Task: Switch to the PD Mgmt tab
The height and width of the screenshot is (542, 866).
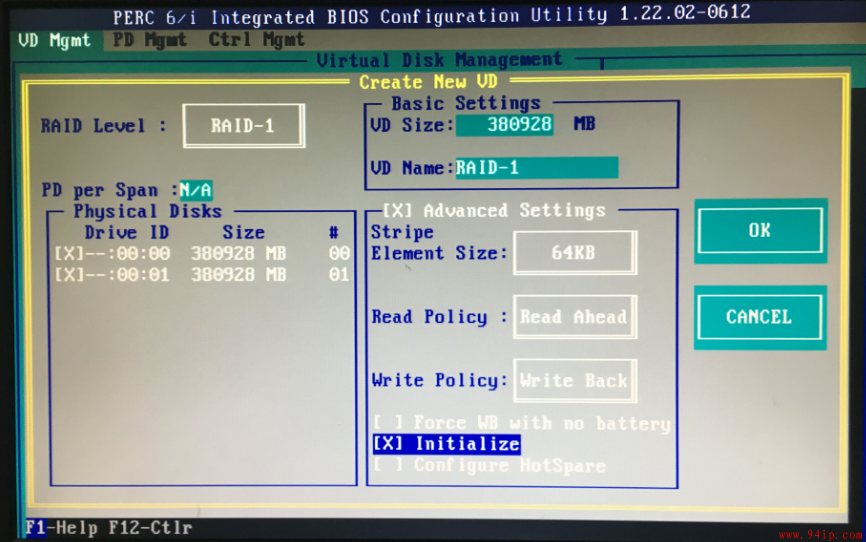Action: (x=150, y=40)
